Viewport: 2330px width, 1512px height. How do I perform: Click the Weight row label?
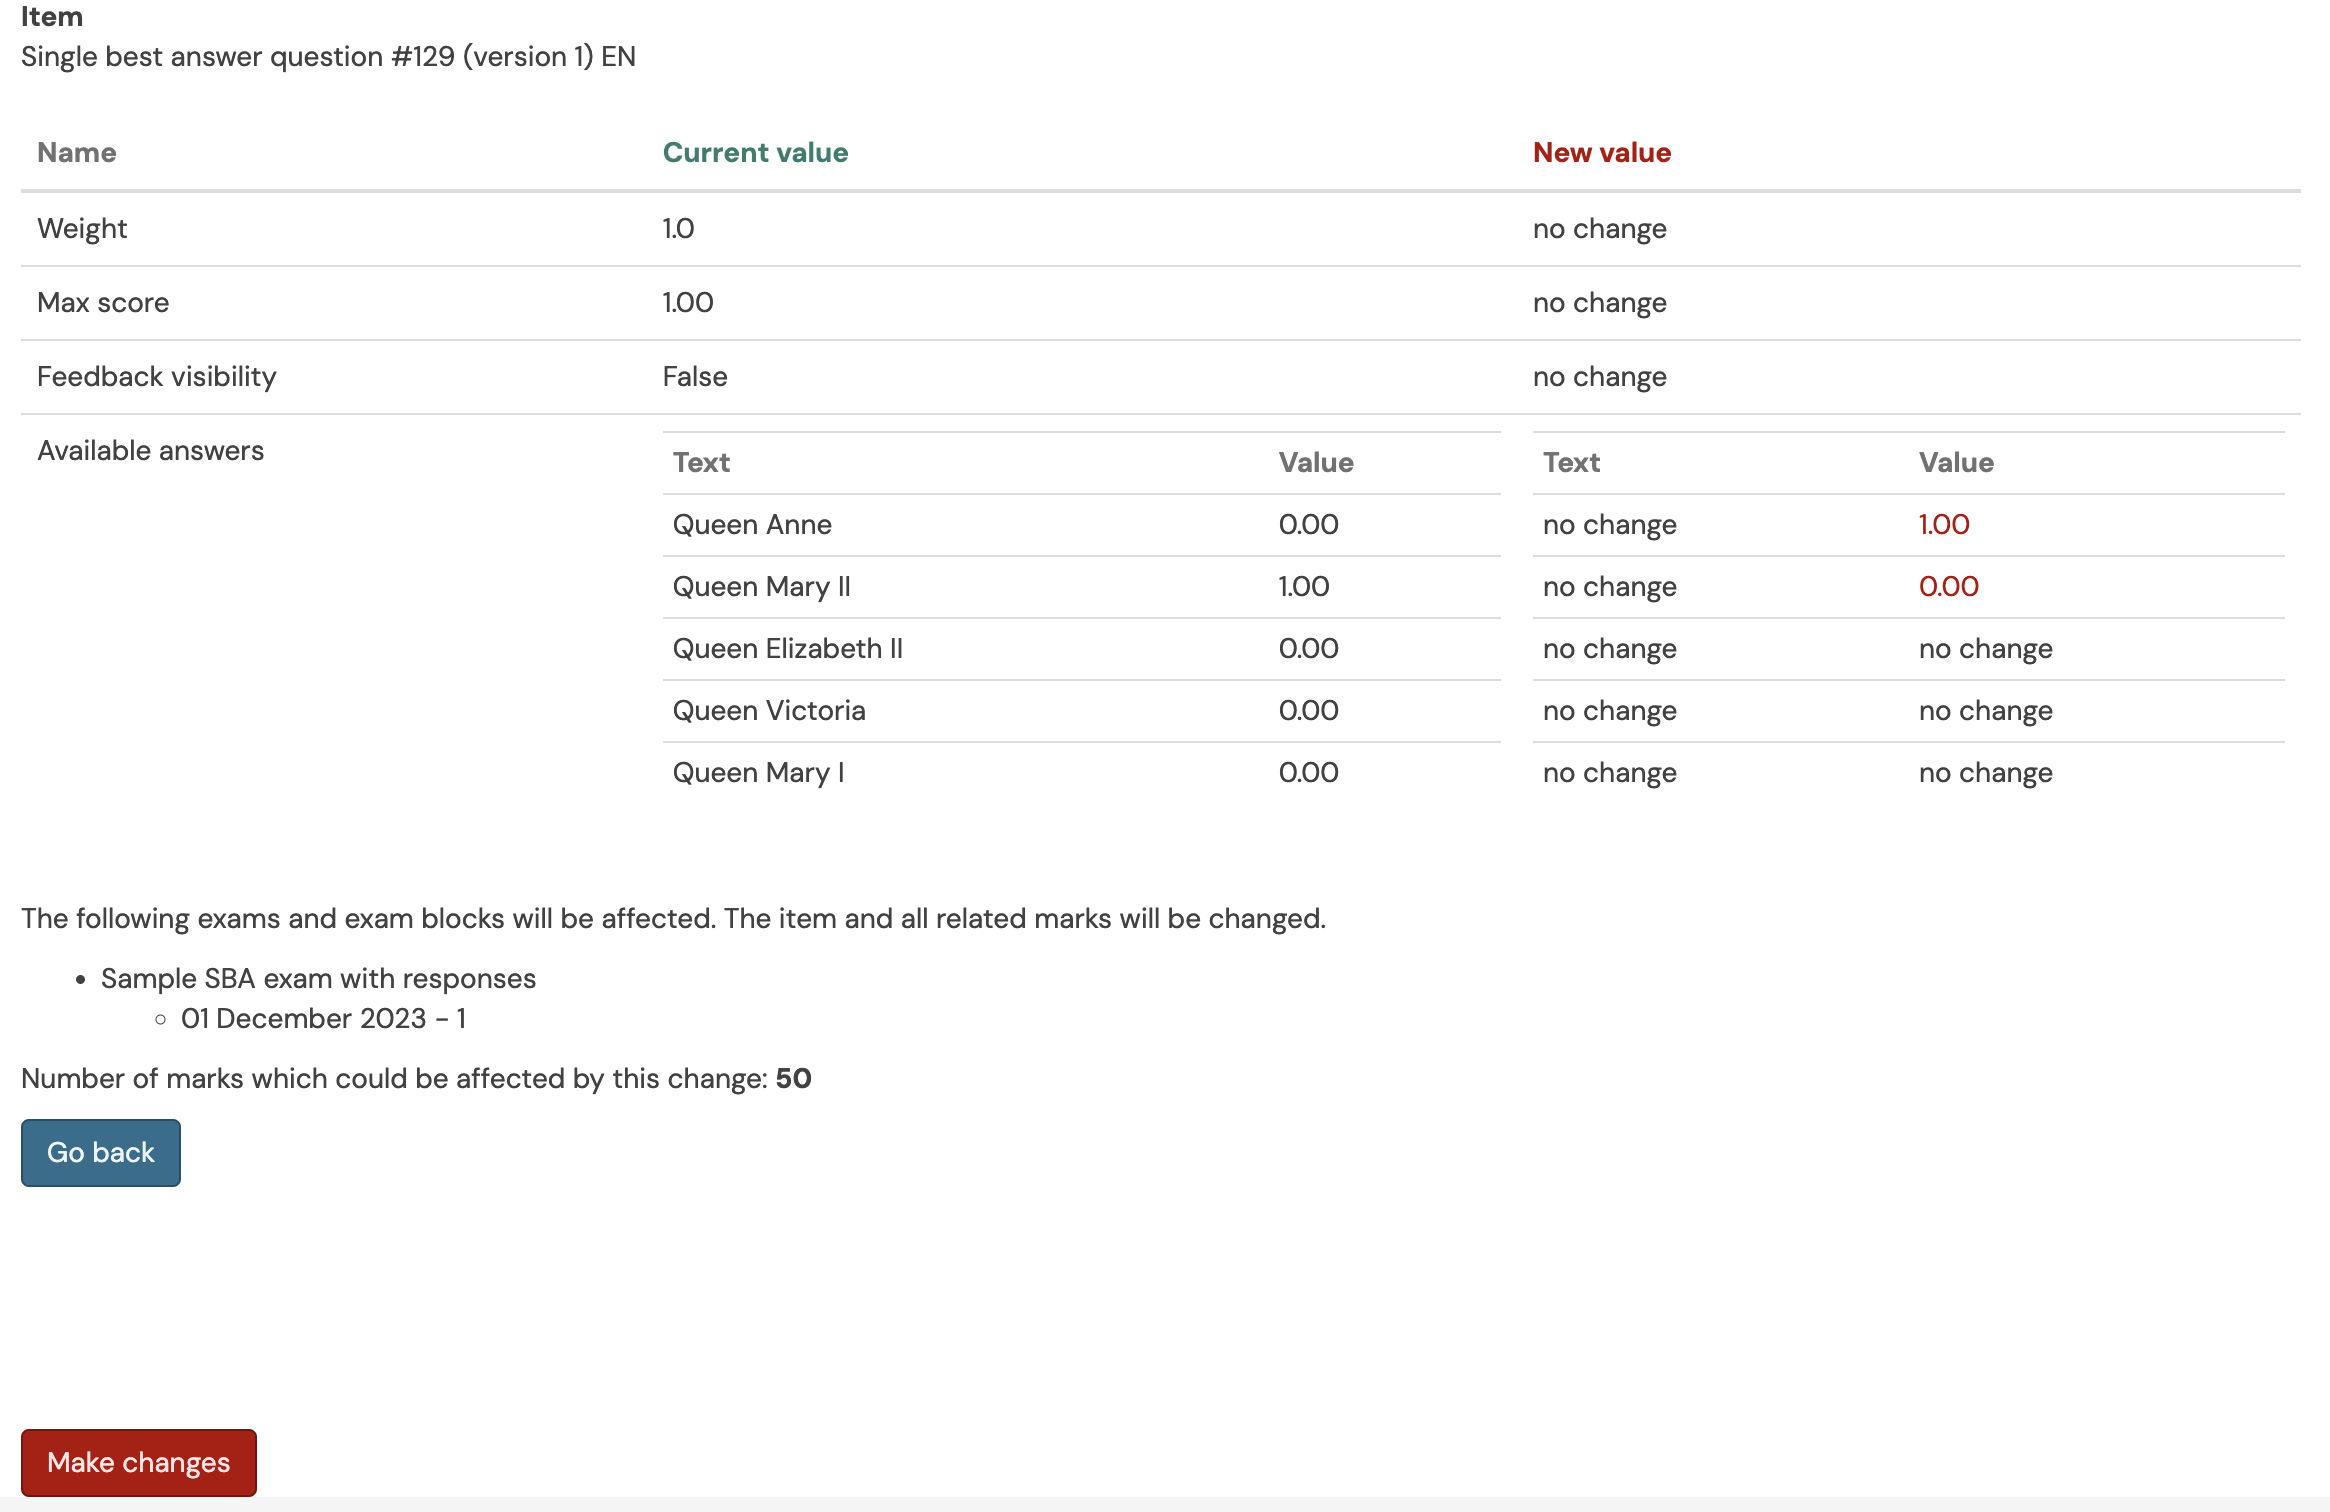point(82,228)
